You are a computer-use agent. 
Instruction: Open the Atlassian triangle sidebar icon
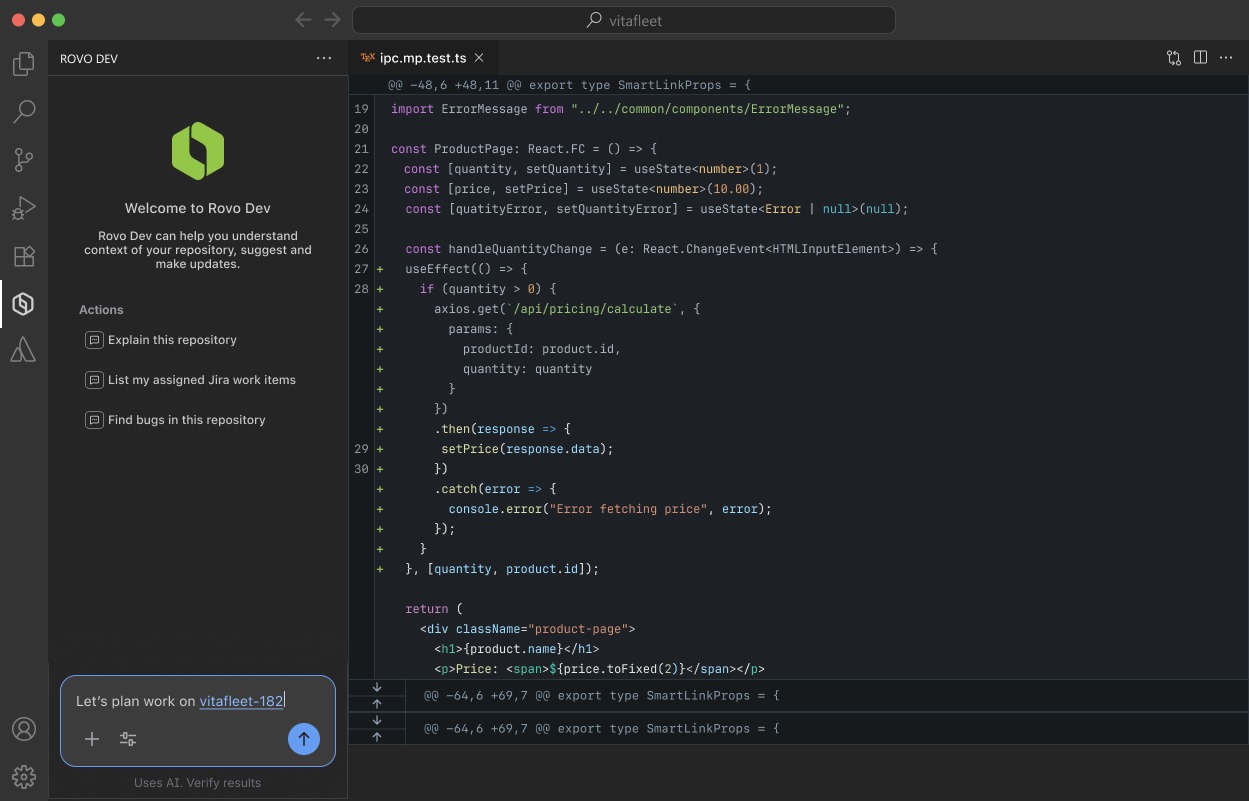click(24, 350)
